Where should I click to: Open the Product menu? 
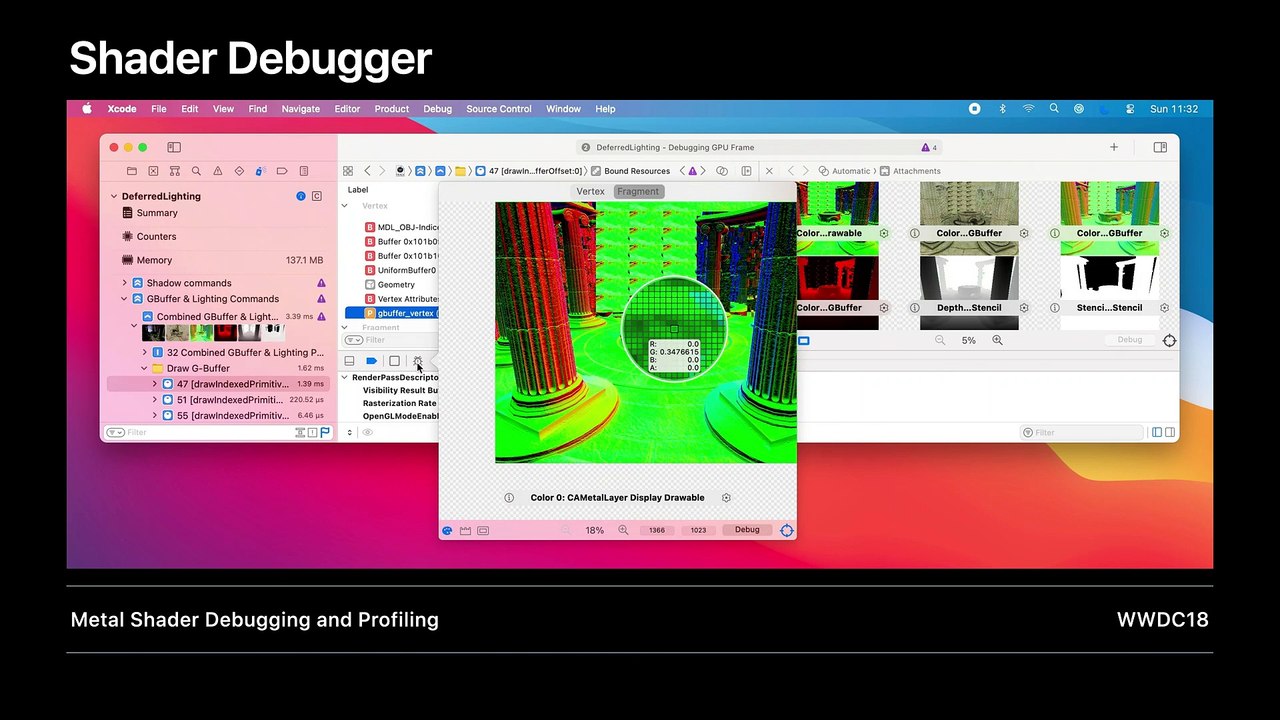point(392,109)
